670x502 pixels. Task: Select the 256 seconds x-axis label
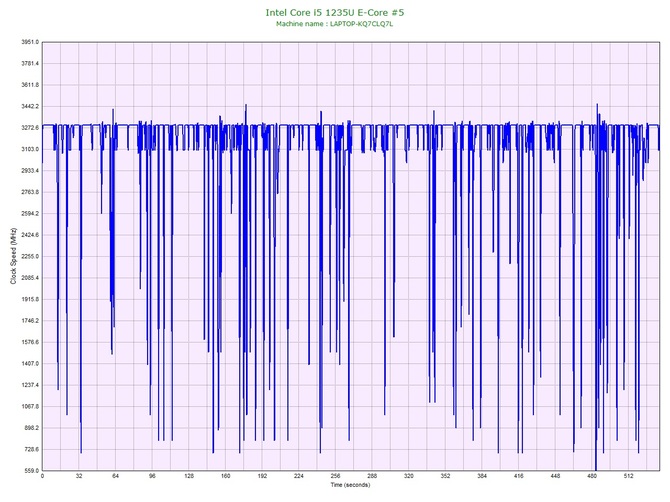335,476
